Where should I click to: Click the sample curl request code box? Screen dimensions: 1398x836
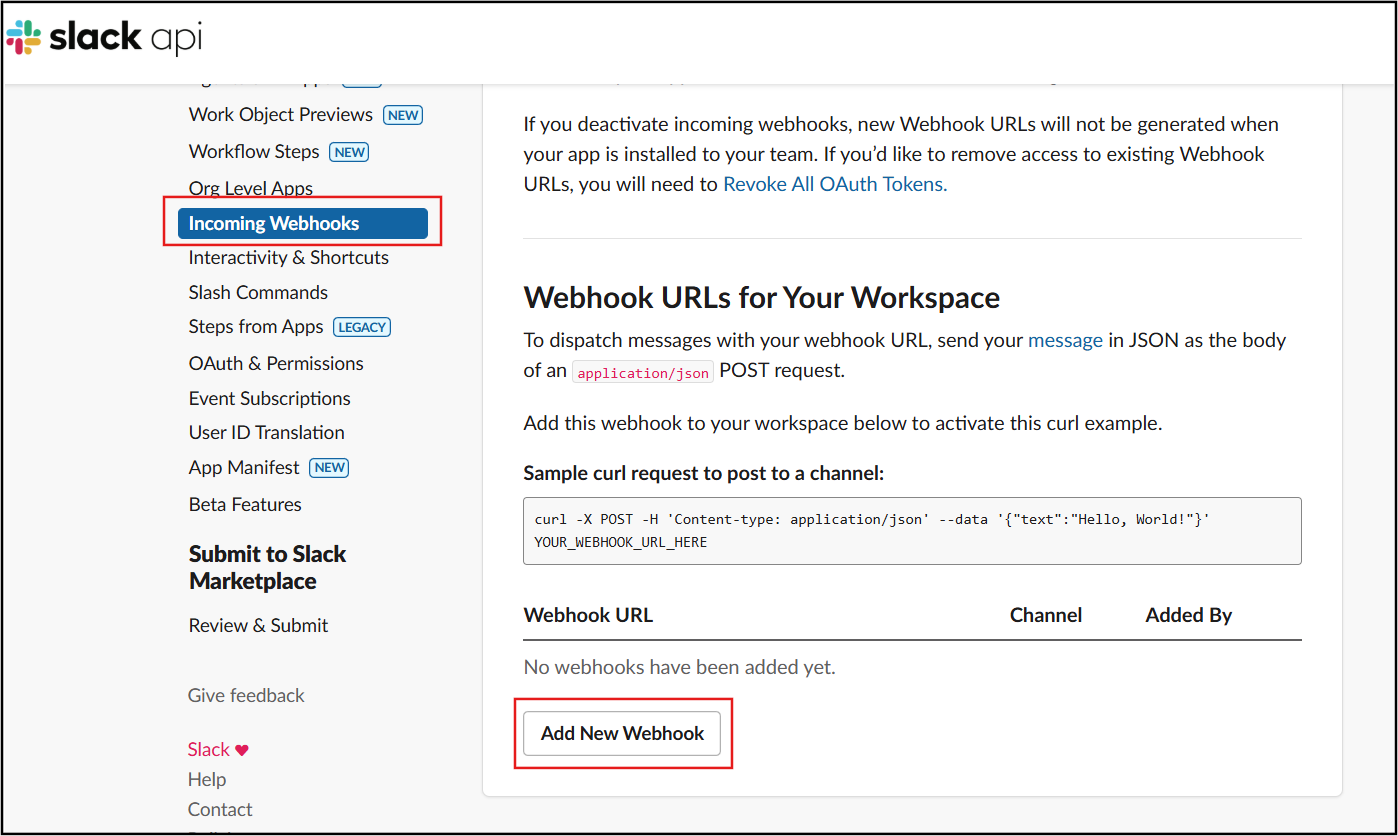pyautogui.click(x=912, y=531)
